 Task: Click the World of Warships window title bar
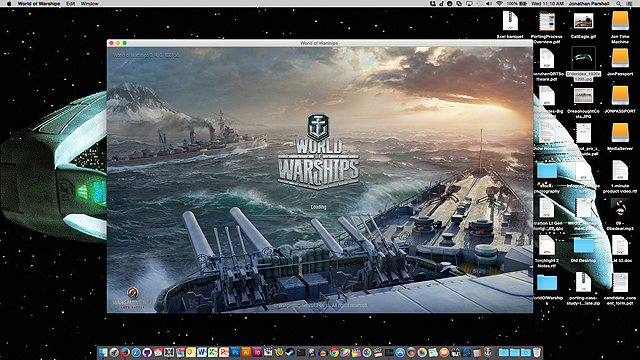coord(320,43)
